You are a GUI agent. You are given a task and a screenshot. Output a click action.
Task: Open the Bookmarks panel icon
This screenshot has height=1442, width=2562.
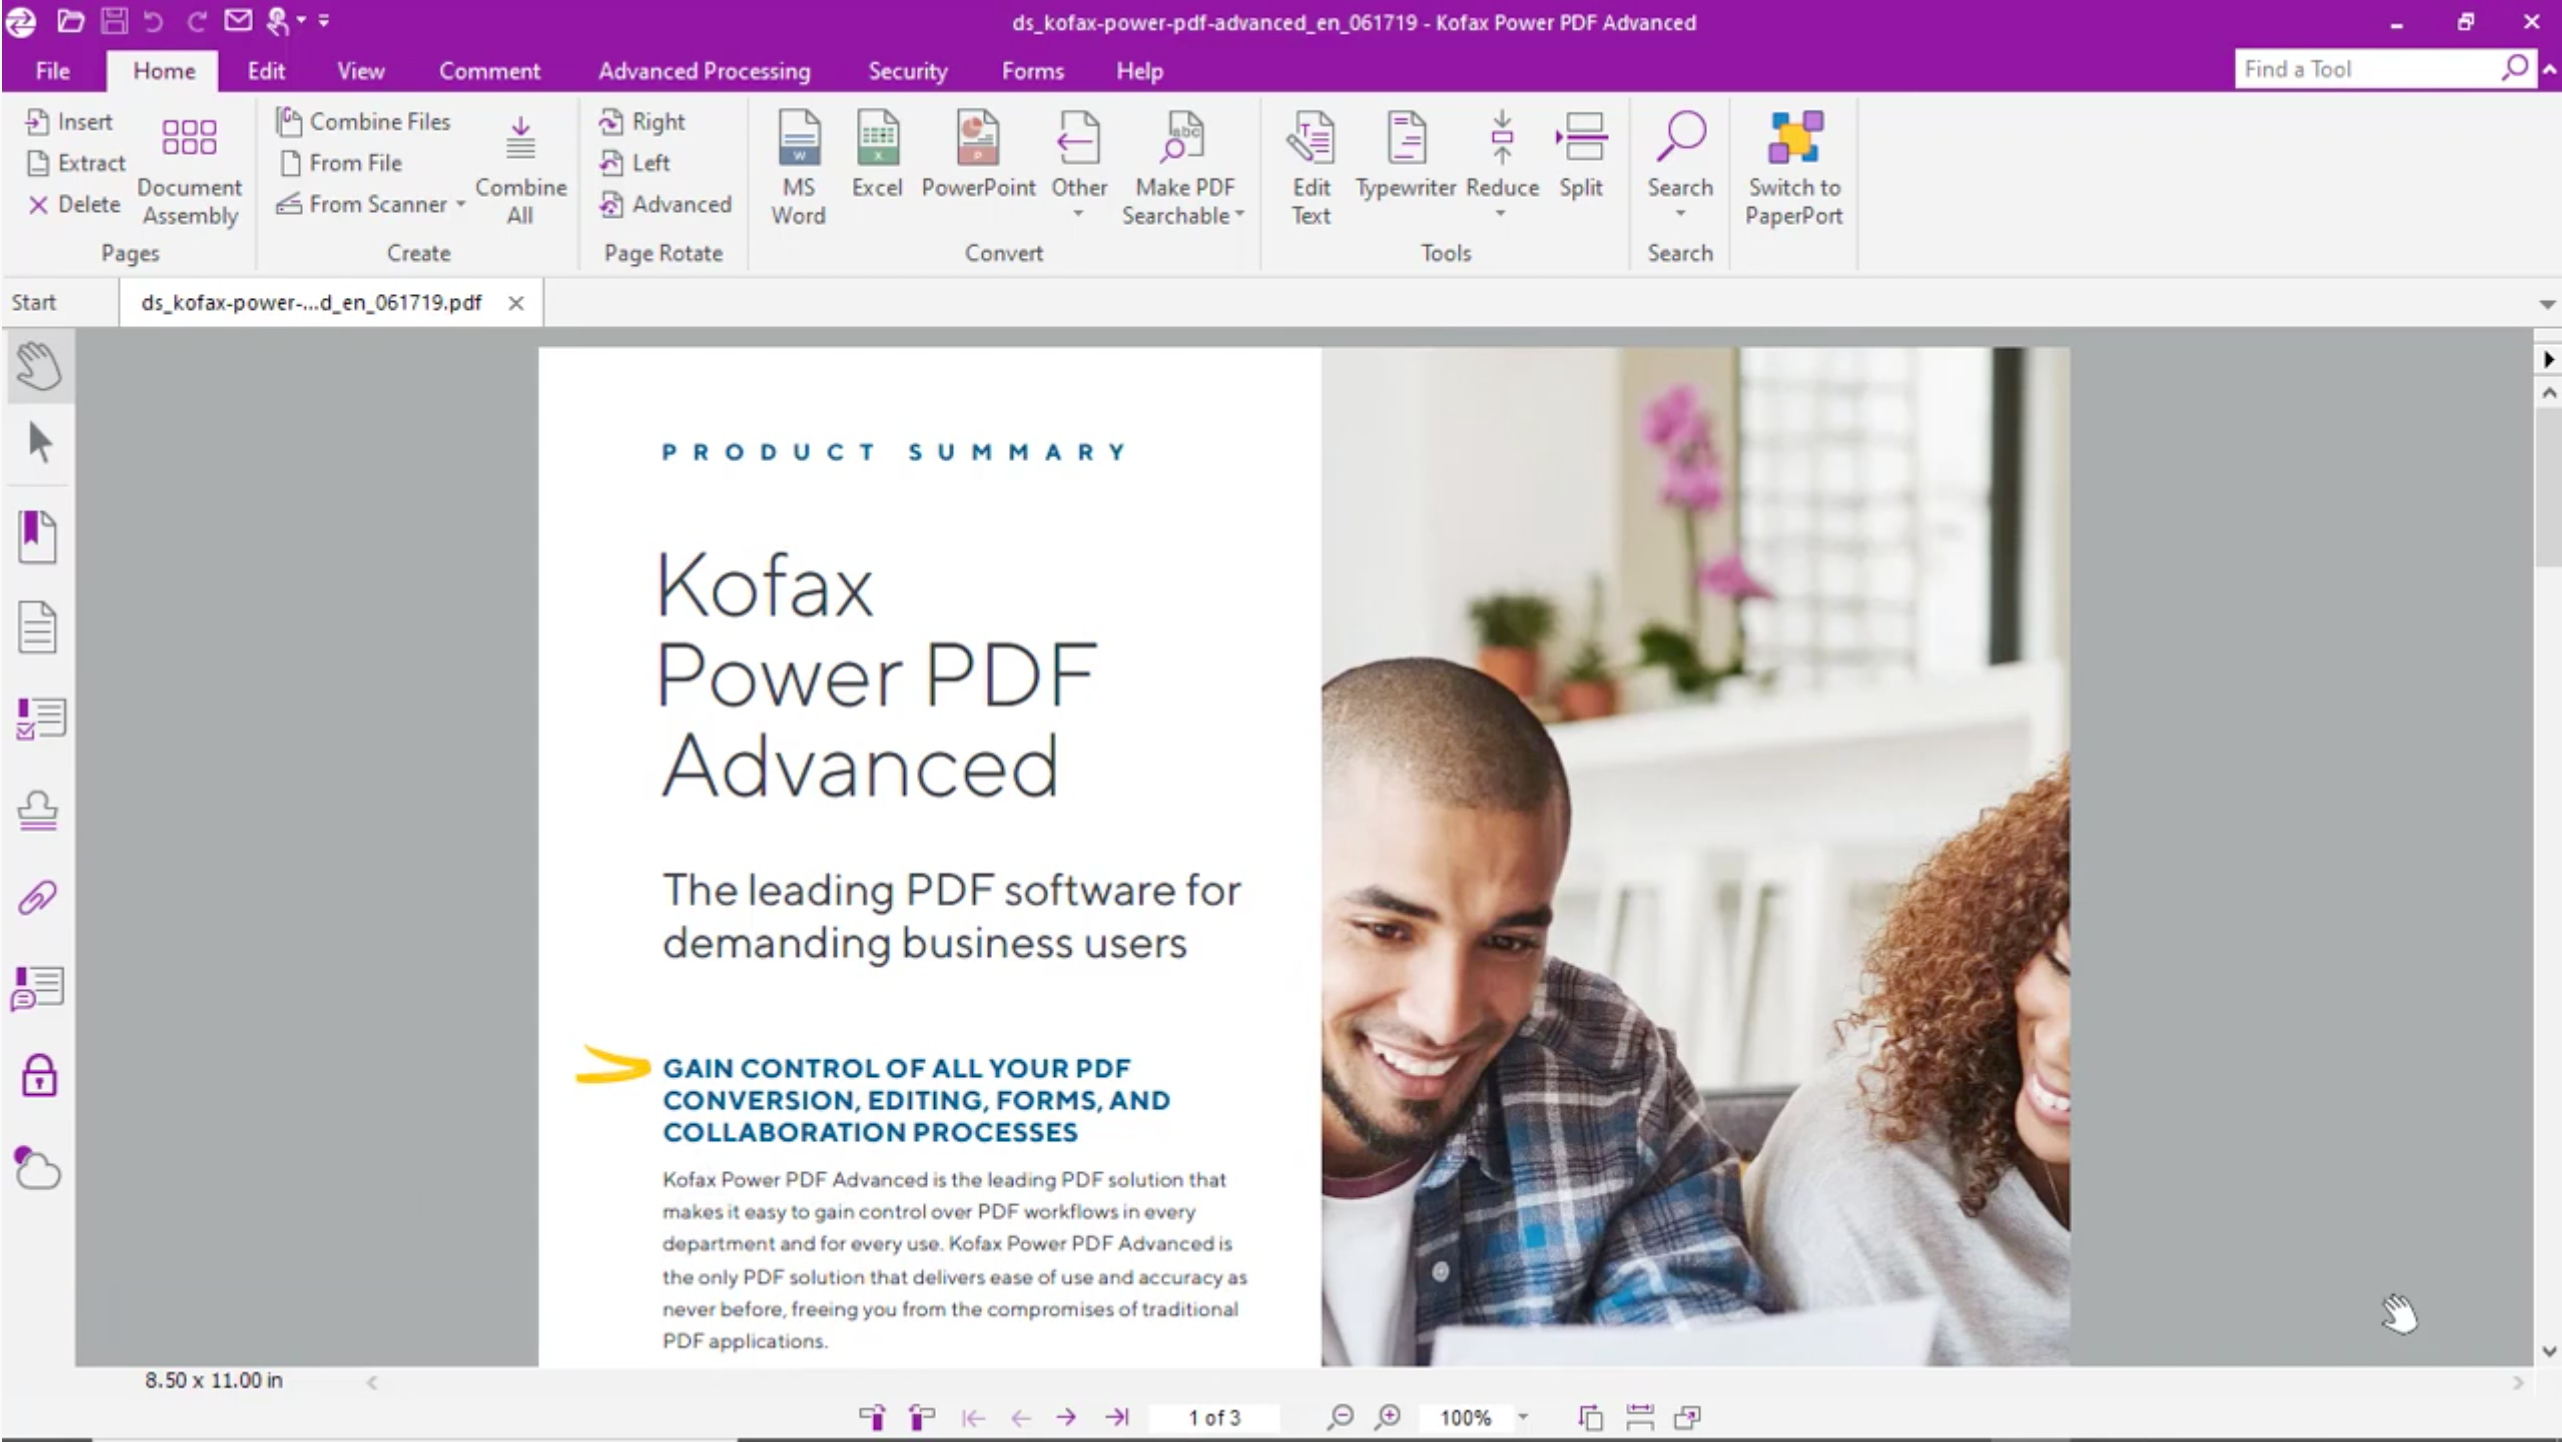[x=38, y=537]
